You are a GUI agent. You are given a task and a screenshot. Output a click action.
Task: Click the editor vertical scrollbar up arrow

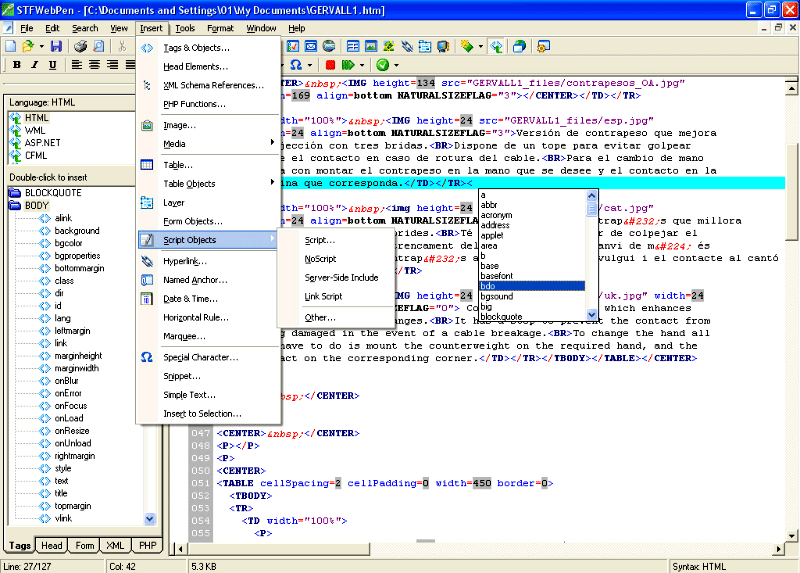pyautogui.click(x=791, y=88)
